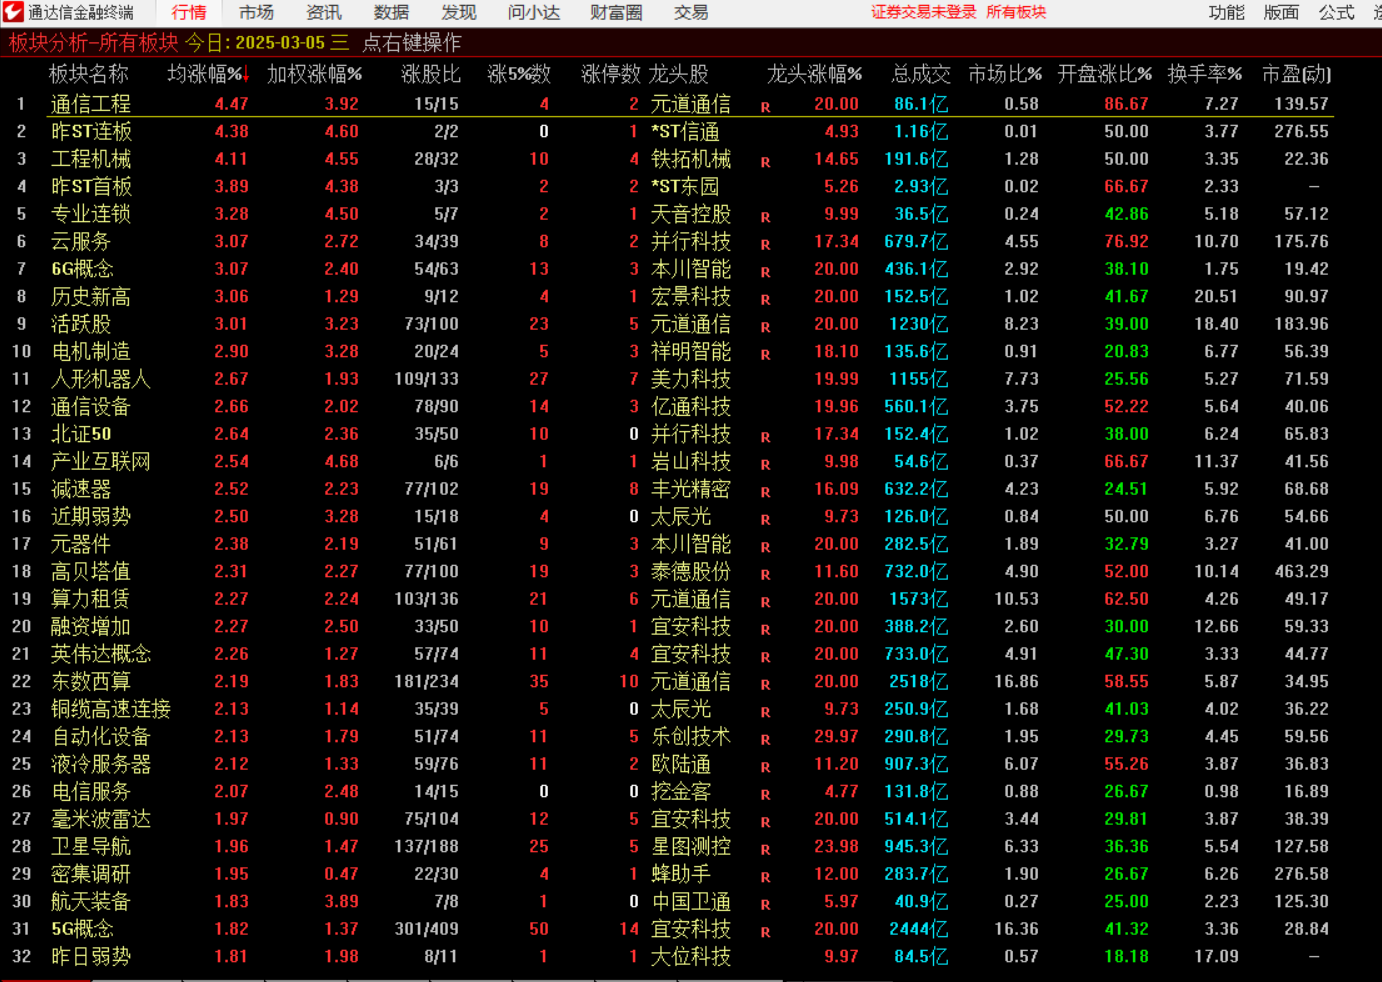Click the R marker beside 欧陆通
The width and height of the screenshot is (1382, 982).
(x=765, y=767)
